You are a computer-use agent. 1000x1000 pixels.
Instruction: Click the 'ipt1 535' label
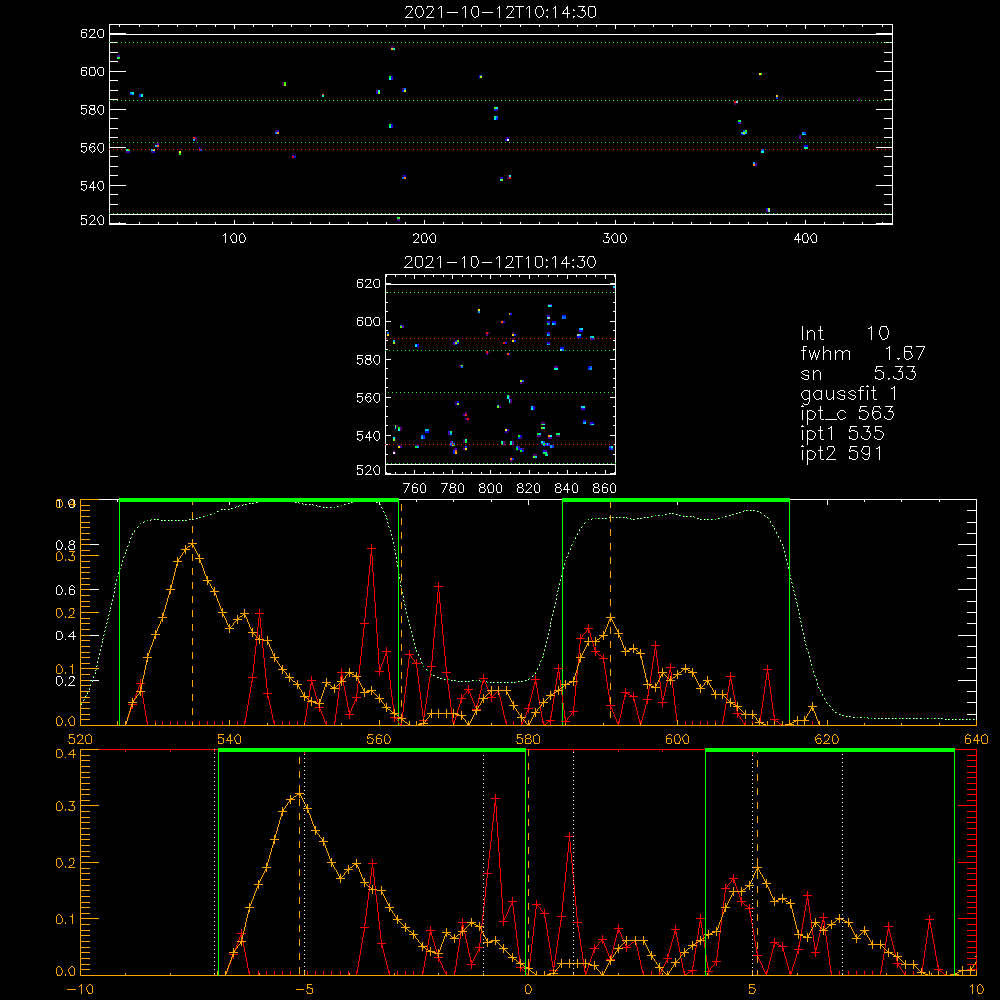pyautogui.click(x=842, y=434)
